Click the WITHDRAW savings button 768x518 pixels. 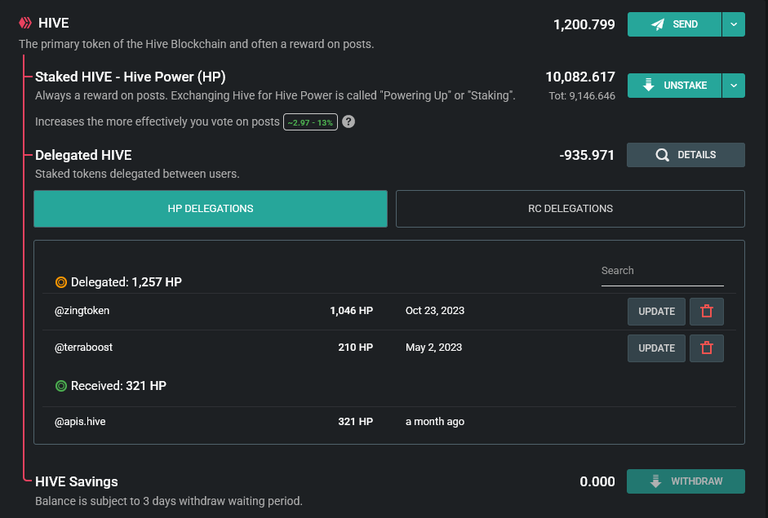686,481
